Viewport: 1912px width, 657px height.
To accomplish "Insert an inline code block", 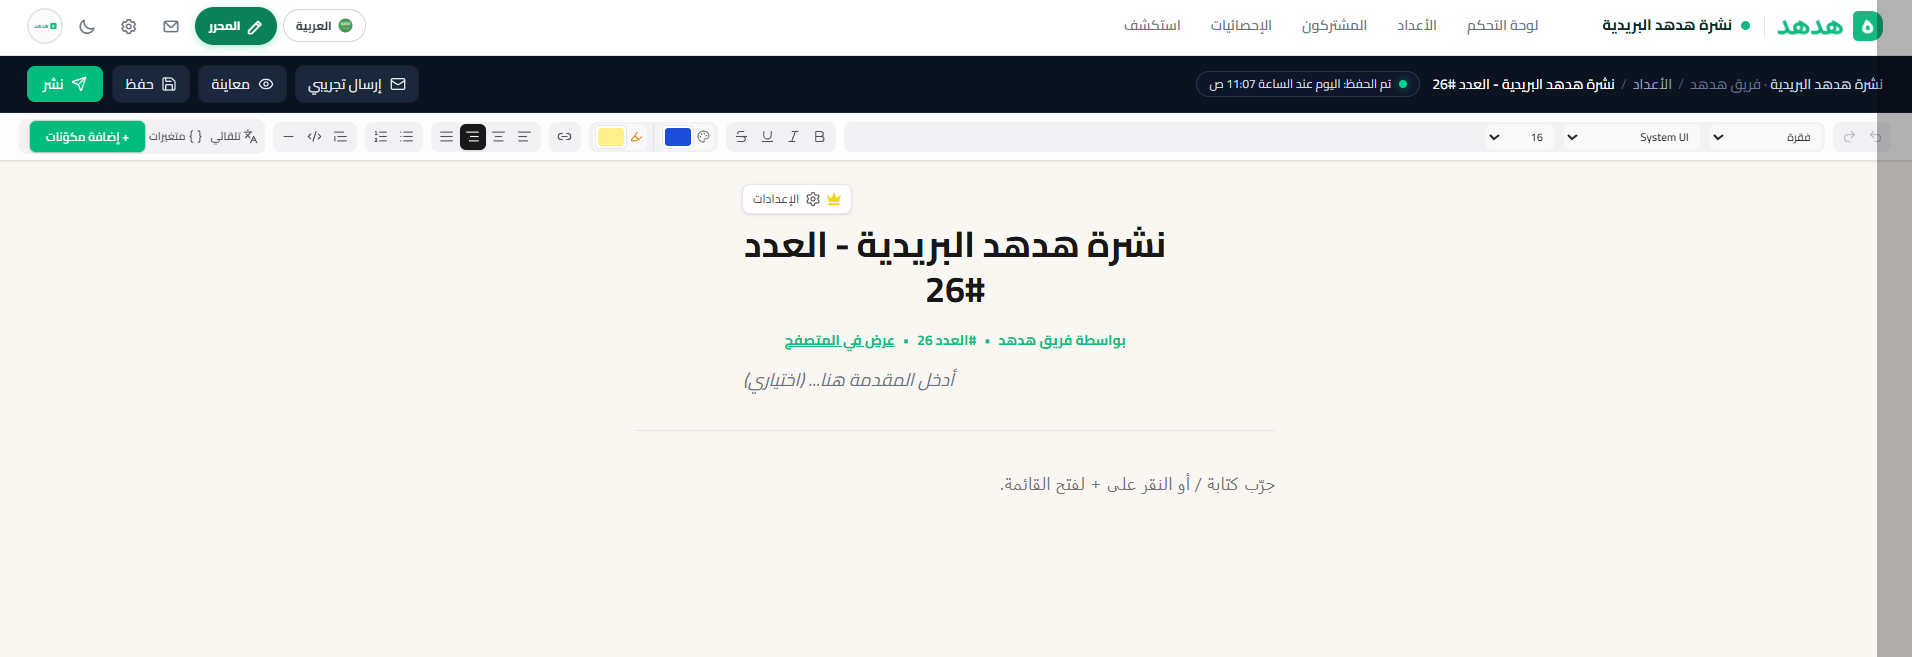I will pyautogui.click(x=314, y=137).
